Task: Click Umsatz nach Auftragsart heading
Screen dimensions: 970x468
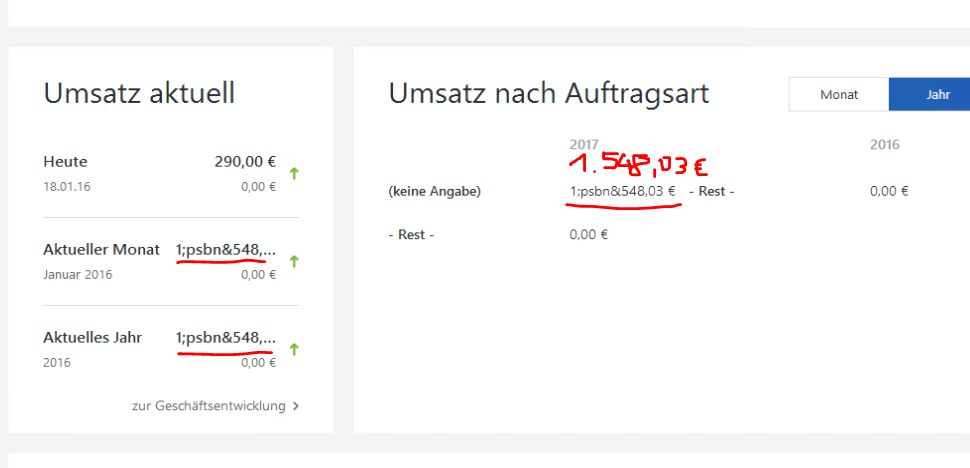Action: 549,94
